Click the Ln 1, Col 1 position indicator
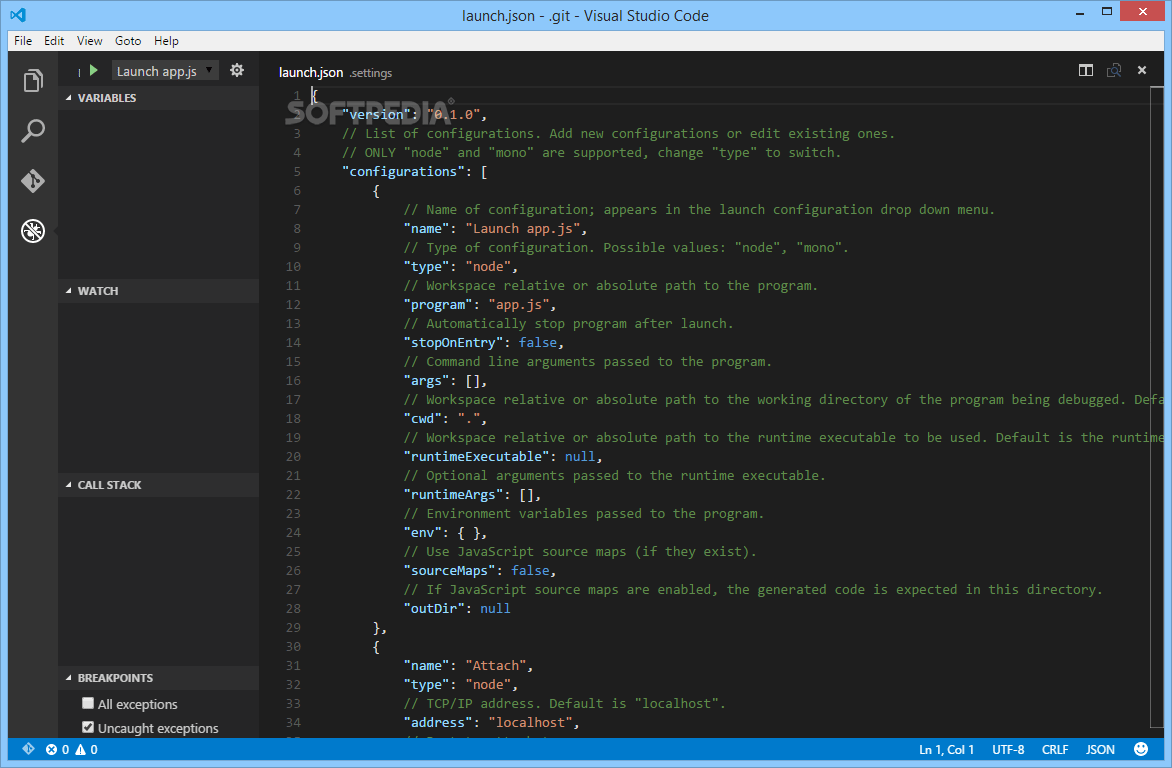The width and height of the screenshot is (1172, 768). pos(946,749)
